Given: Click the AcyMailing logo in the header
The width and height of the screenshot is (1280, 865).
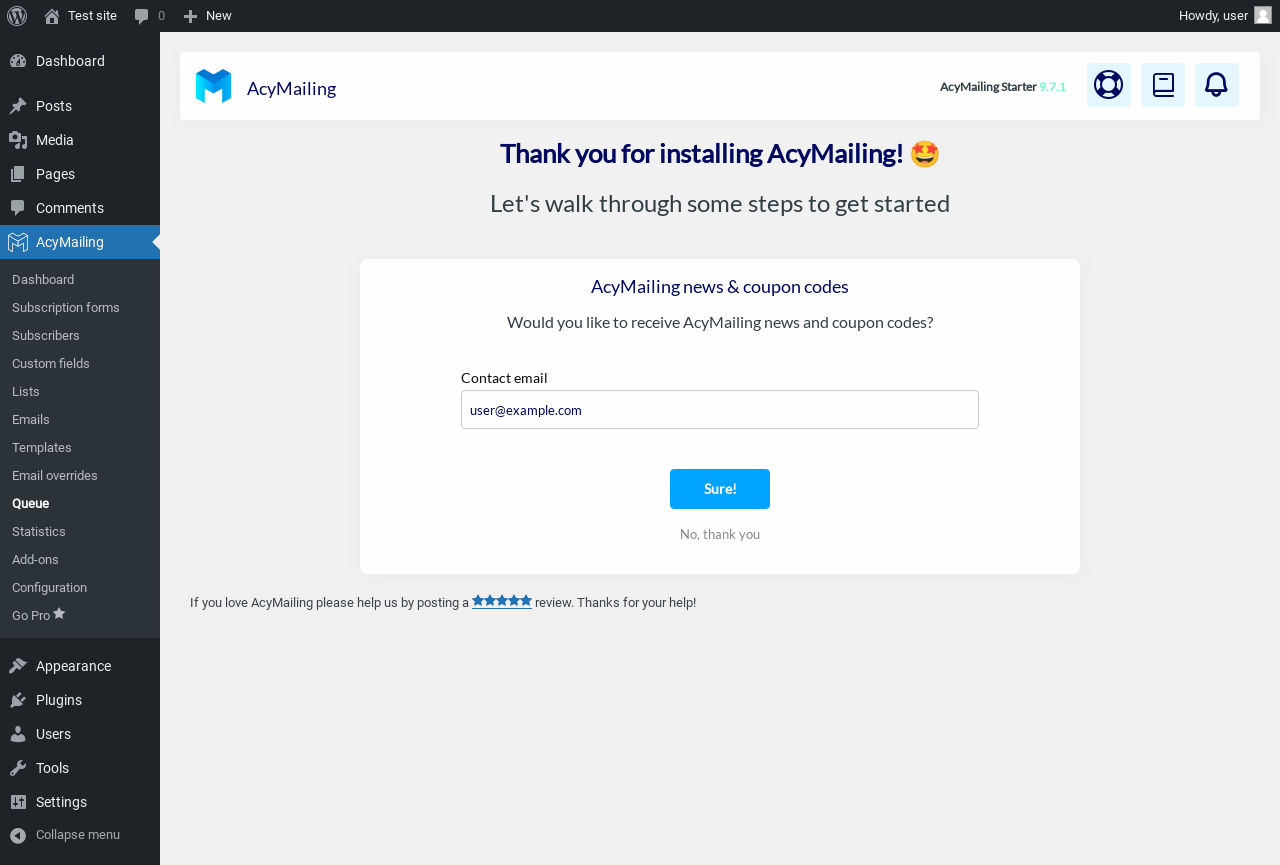Looking at the screenshot, I should [x=213, y=87].
